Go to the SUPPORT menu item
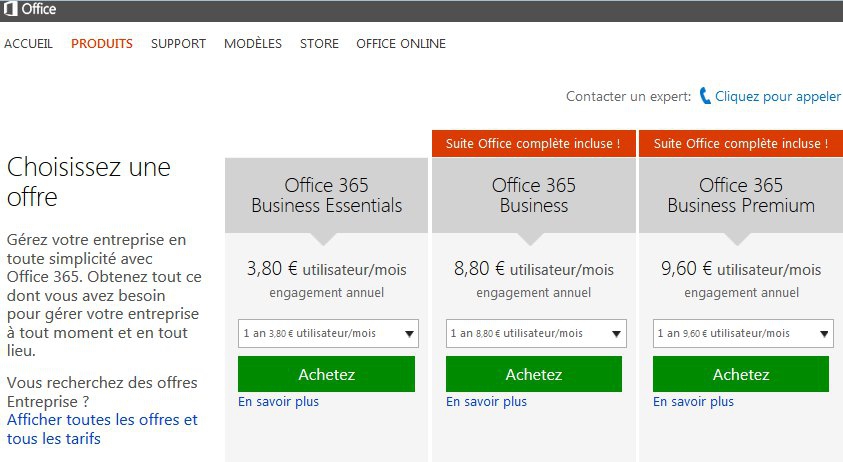This screenshot has height=462, width=843. [178, 44]
